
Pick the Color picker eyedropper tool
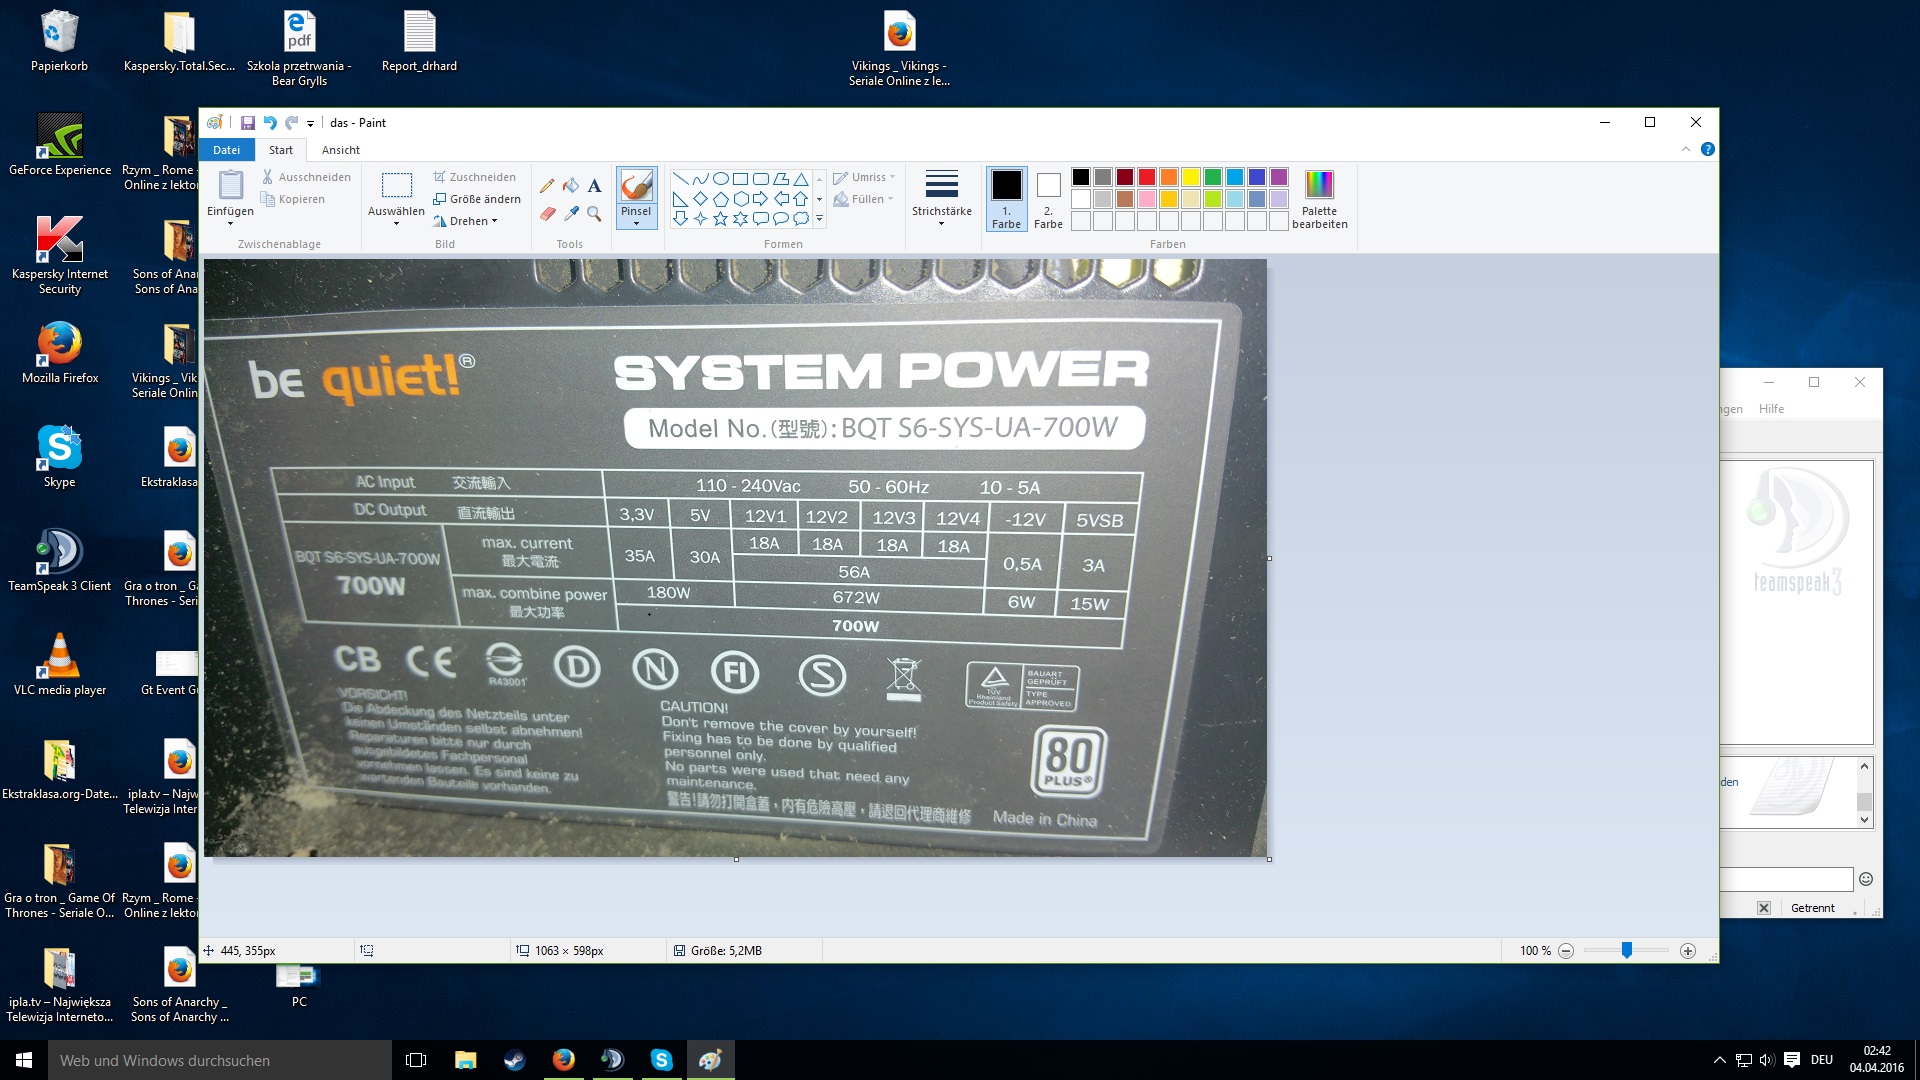click(x=571, y=213)
